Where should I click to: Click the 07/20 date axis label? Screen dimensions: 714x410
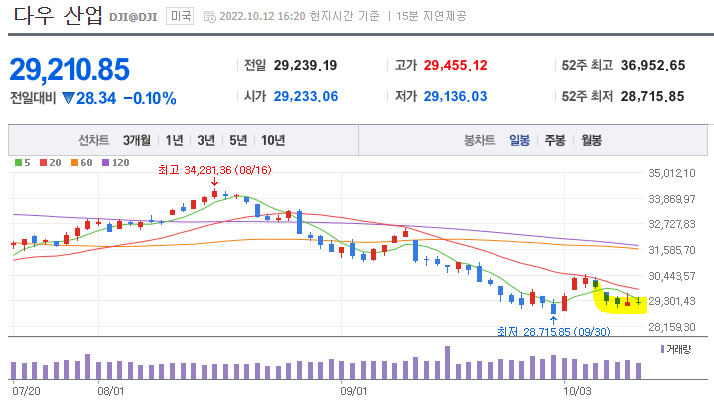[26, 391]
